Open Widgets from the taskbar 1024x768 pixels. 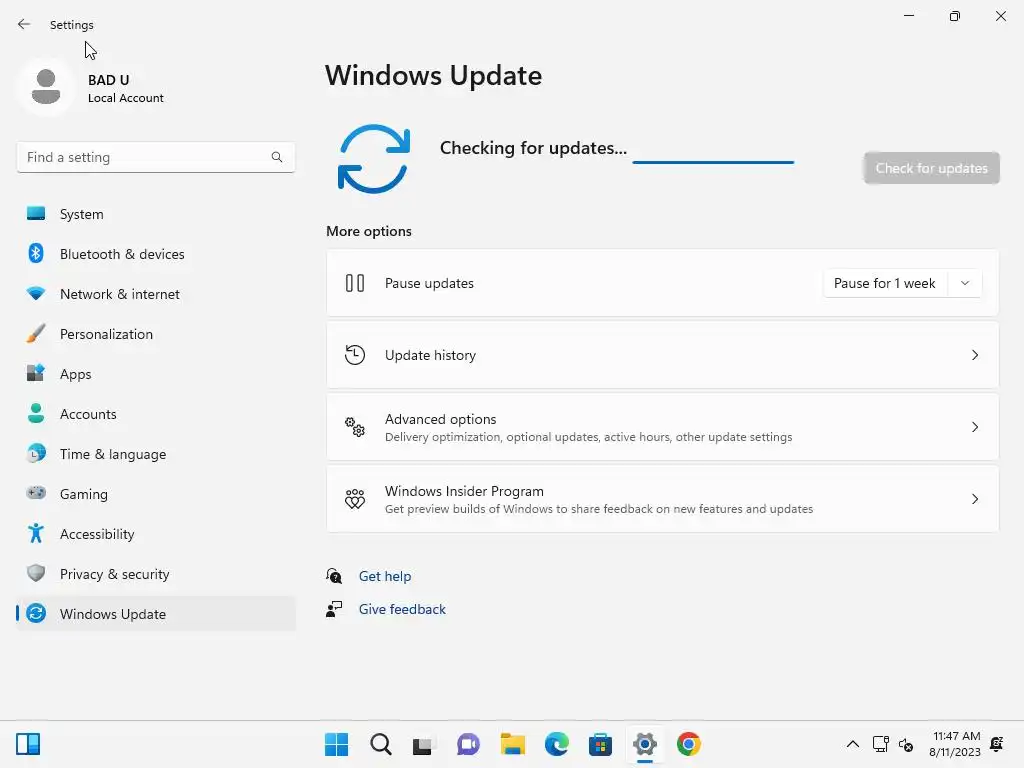coord(28,744)
